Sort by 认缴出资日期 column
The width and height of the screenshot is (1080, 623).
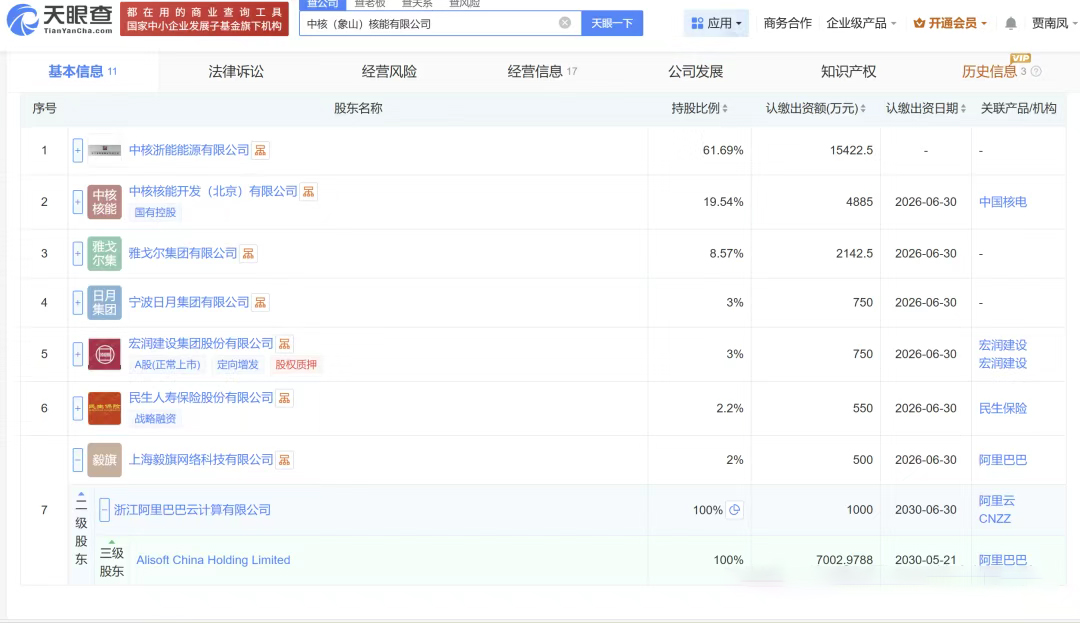pyautogui.click(x=926, y=108)
